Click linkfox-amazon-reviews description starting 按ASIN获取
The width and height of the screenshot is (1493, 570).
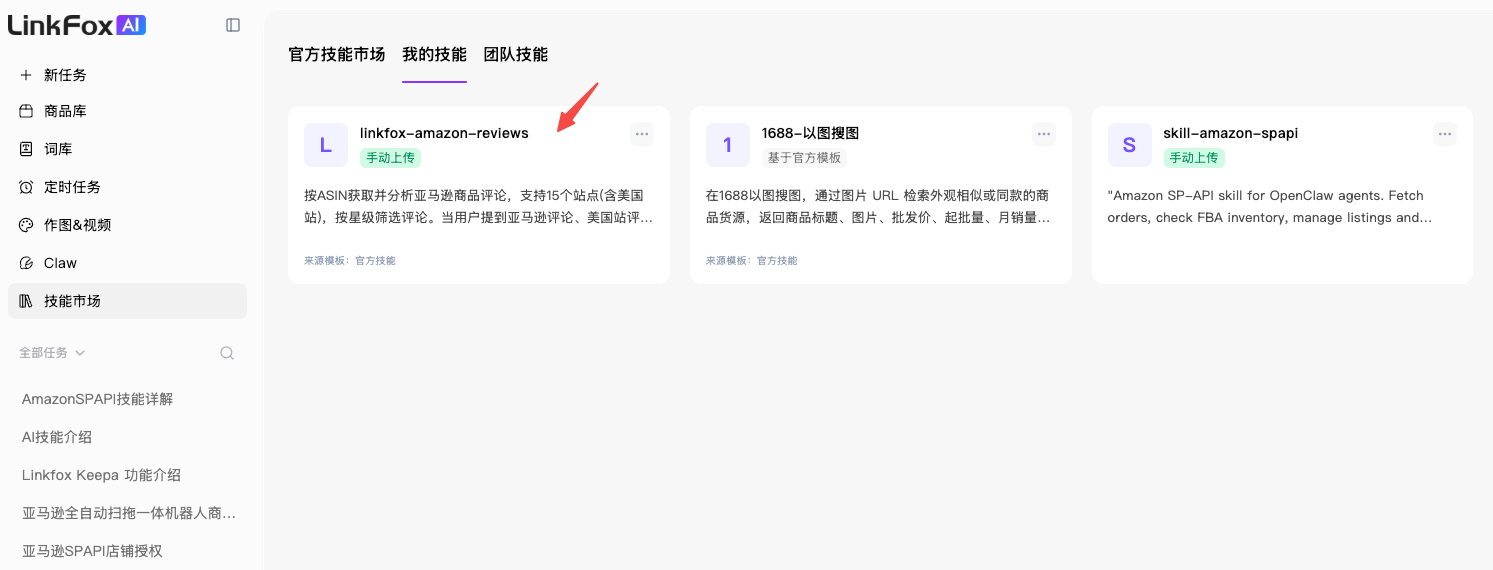click(479, 206)
